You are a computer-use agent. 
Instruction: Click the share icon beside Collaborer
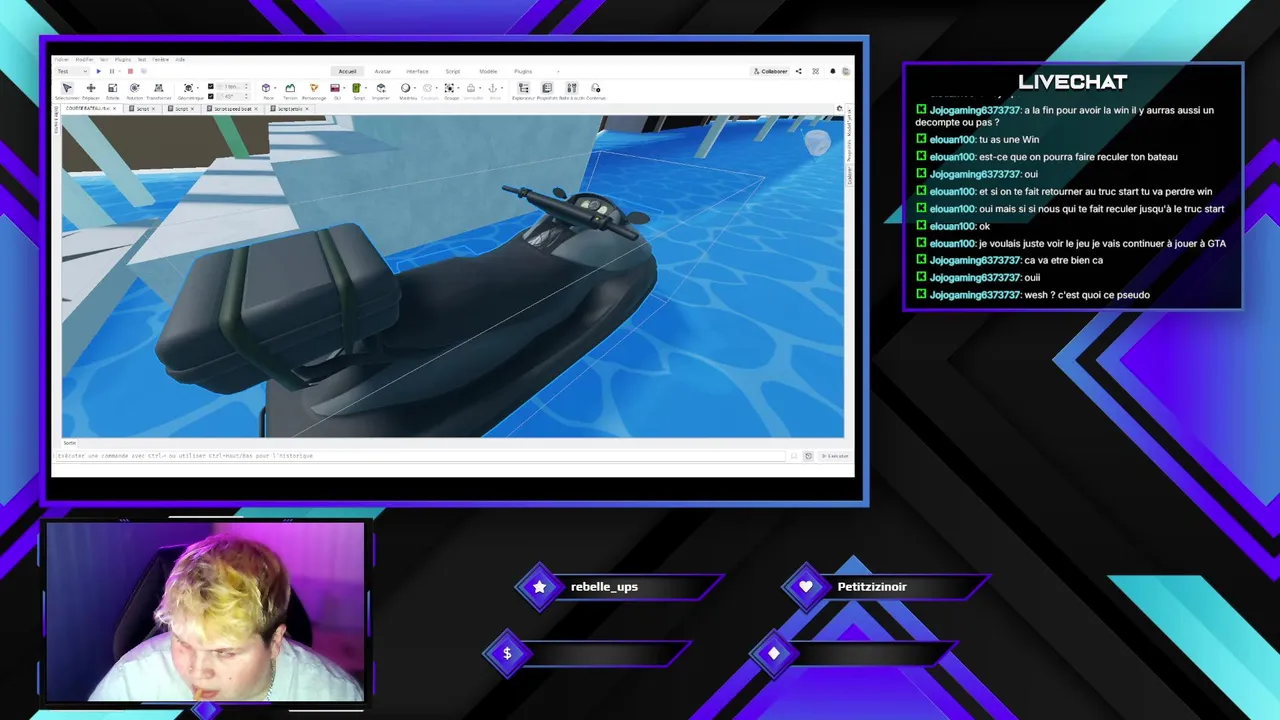[799, 71]
